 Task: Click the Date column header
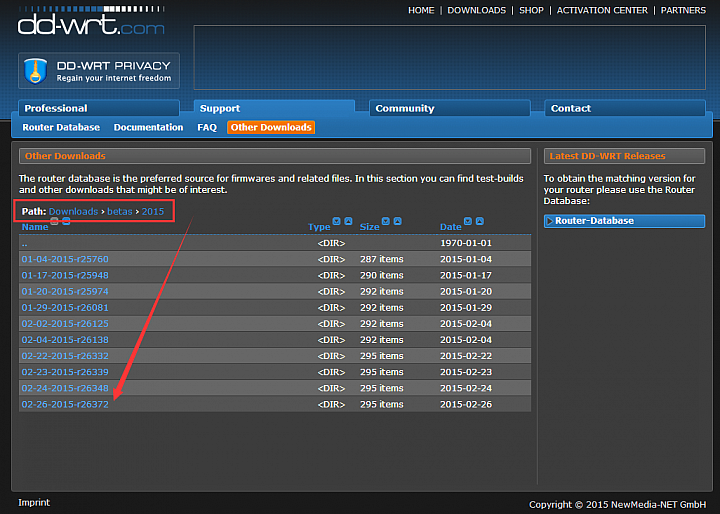click(x=450, y=226)
